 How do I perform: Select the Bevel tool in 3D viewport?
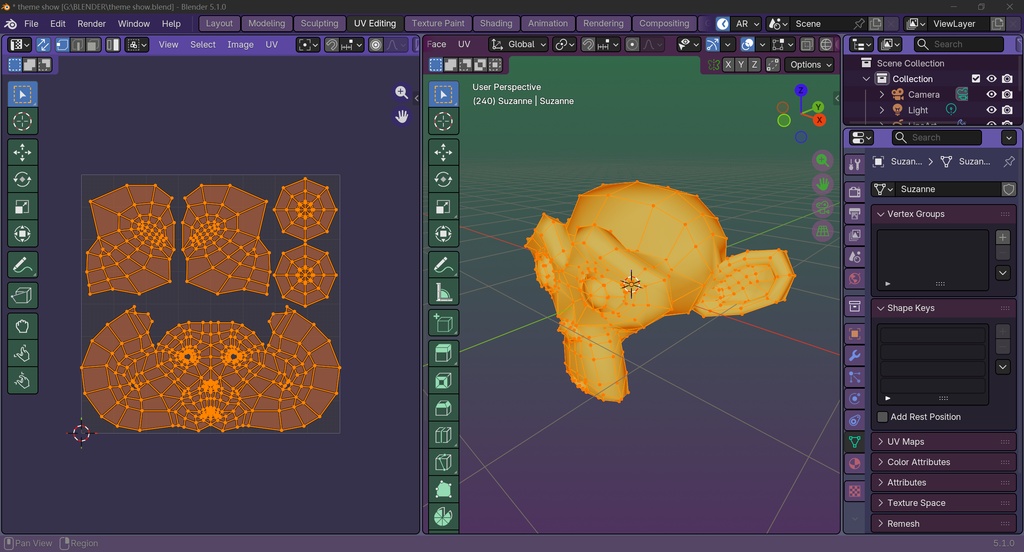(443, 408)
